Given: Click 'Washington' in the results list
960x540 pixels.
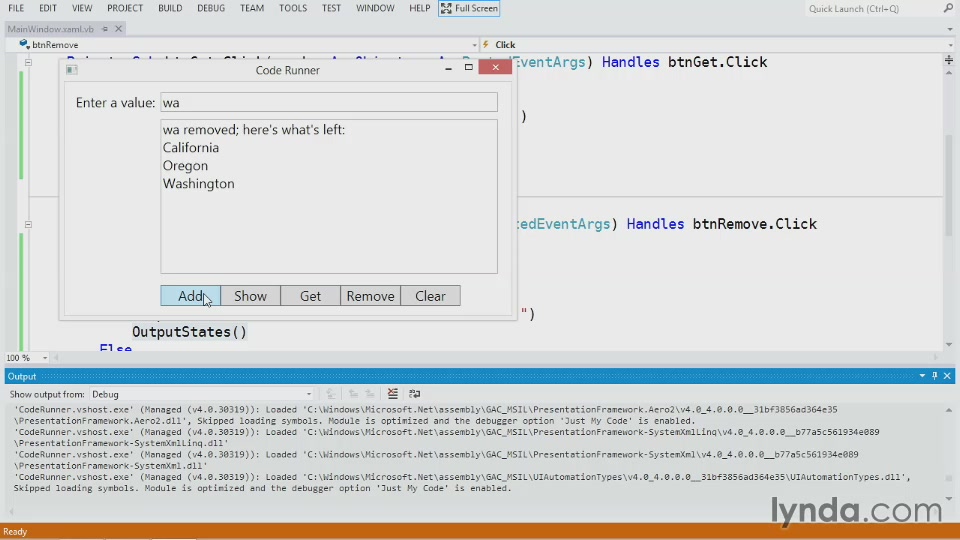Looking at the screenshot, I should click(x=198, y=184).
